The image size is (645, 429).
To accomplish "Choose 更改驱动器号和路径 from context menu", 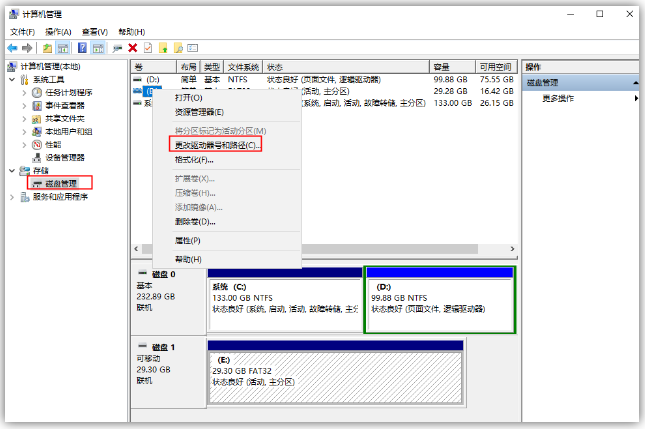I will click(x=217, y=145).
